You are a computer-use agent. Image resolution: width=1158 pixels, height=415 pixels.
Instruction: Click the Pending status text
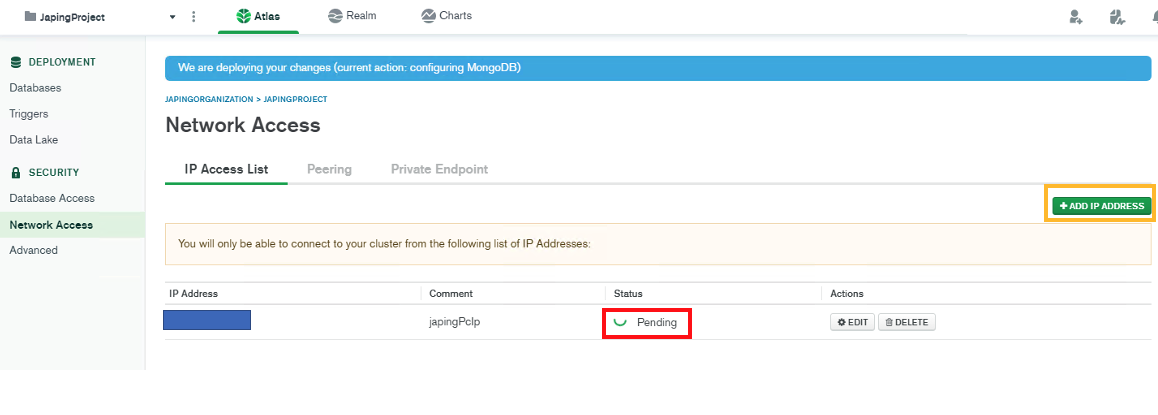coord(657,323)
